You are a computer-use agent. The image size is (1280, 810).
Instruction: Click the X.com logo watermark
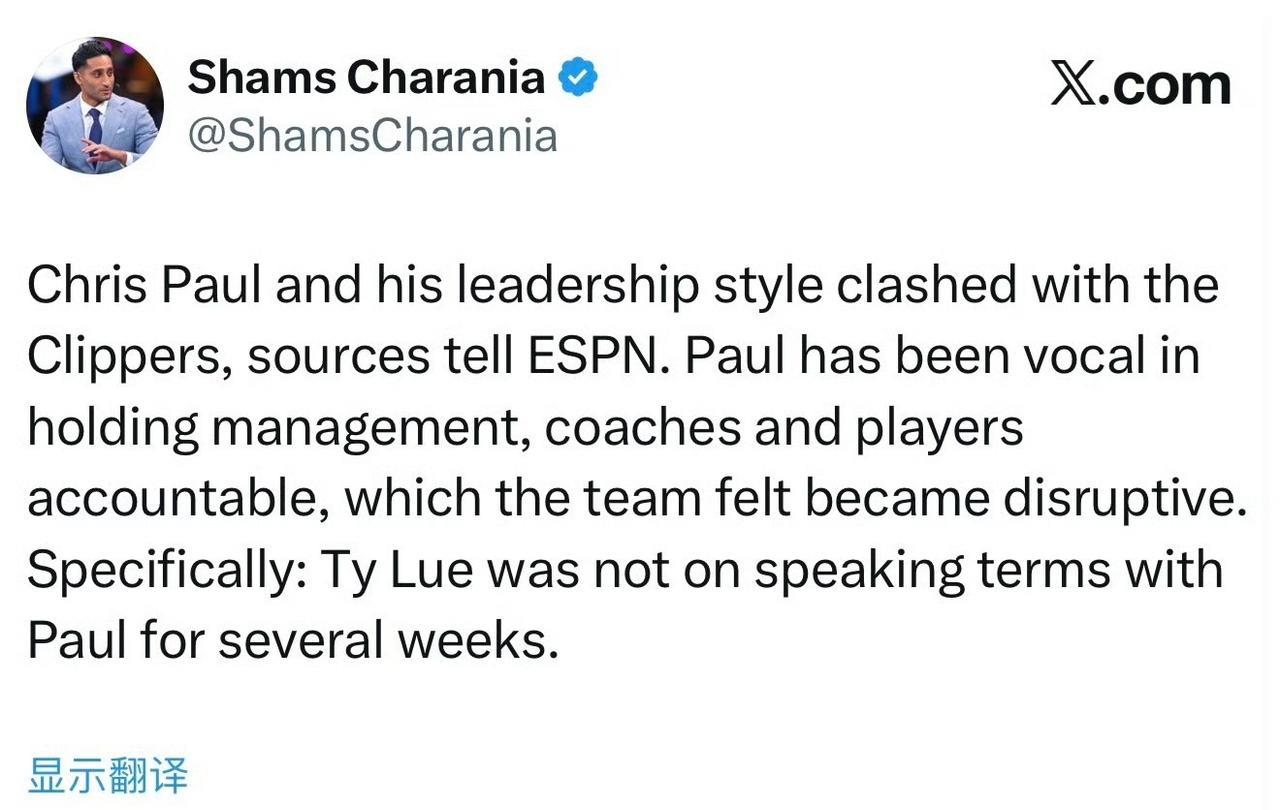1140,84
